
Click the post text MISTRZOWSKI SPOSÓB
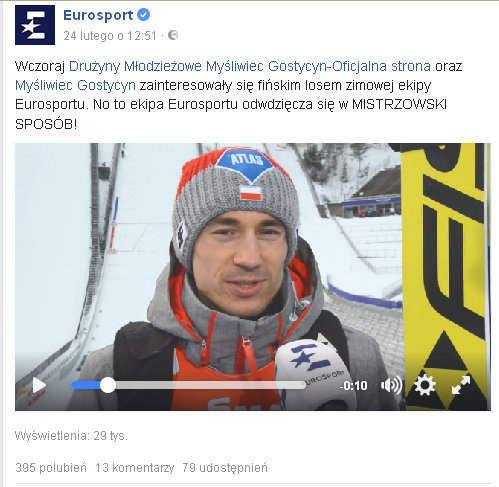tap(231, 114)
